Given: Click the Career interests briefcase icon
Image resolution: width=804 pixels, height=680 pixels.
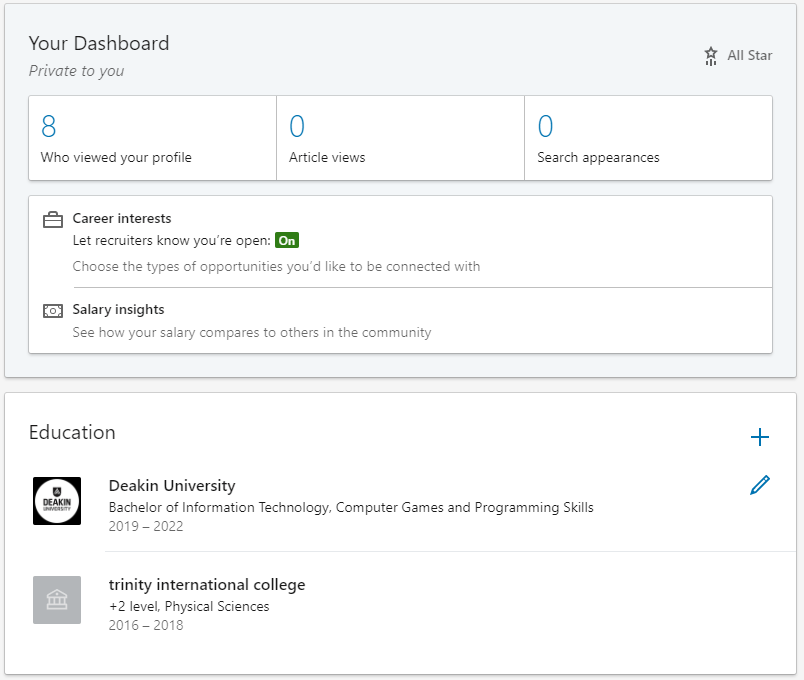Looking at the screenshot, I should [53, 220].
